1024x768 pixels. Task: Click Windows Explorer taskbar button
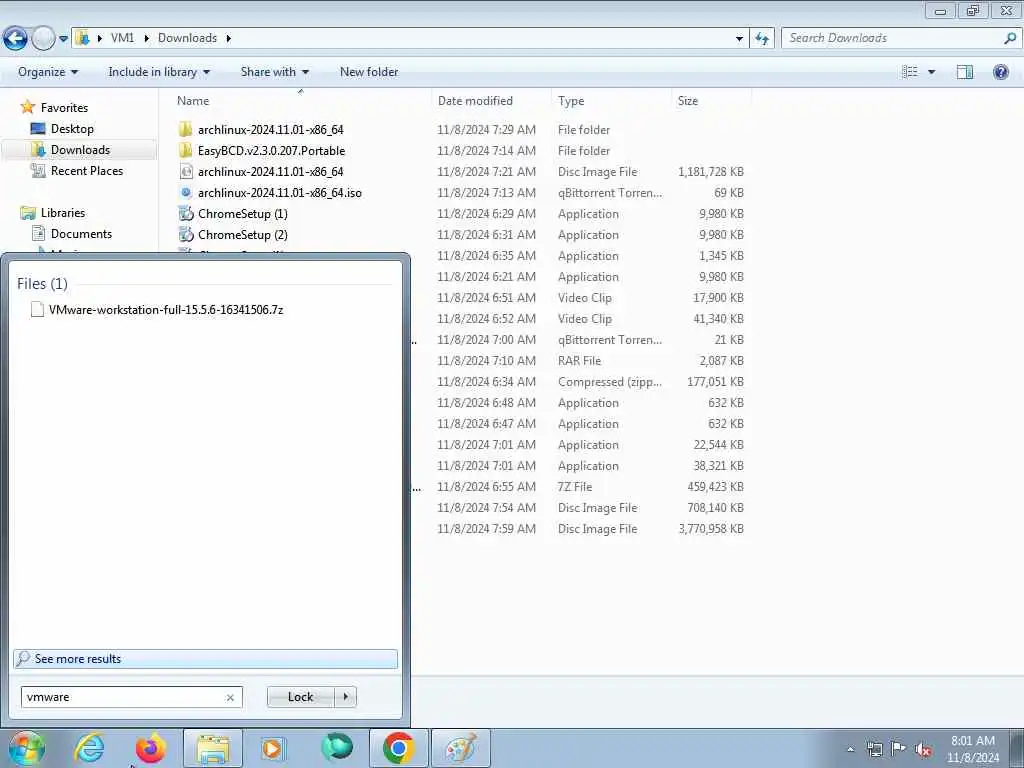(213, 748)
